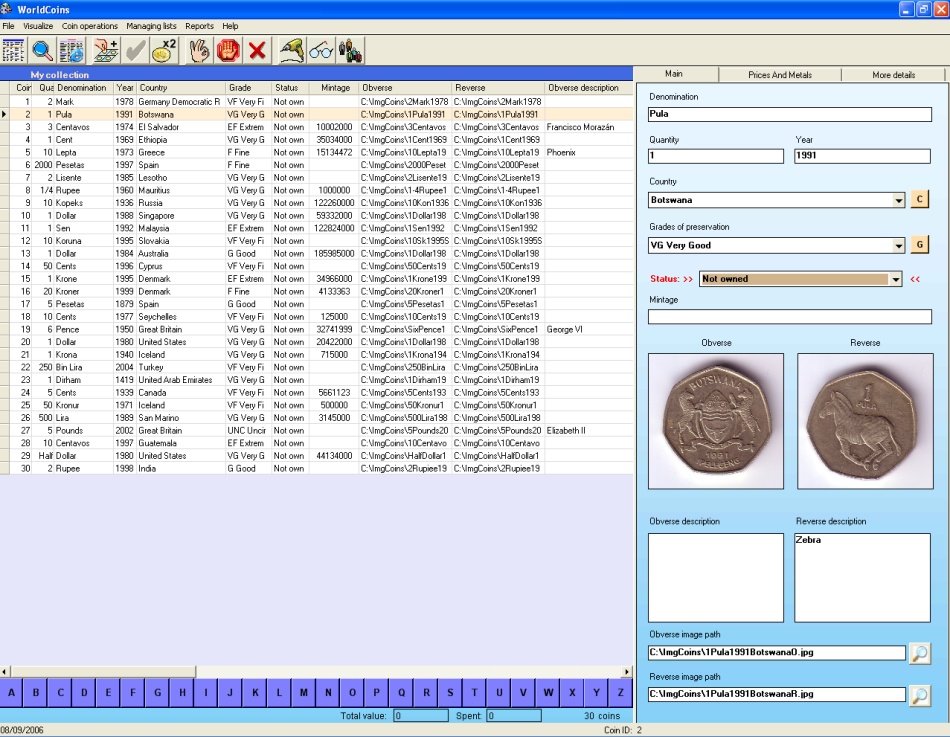Click the Mintage input field

pyautogui.click(x=790, y=316)
